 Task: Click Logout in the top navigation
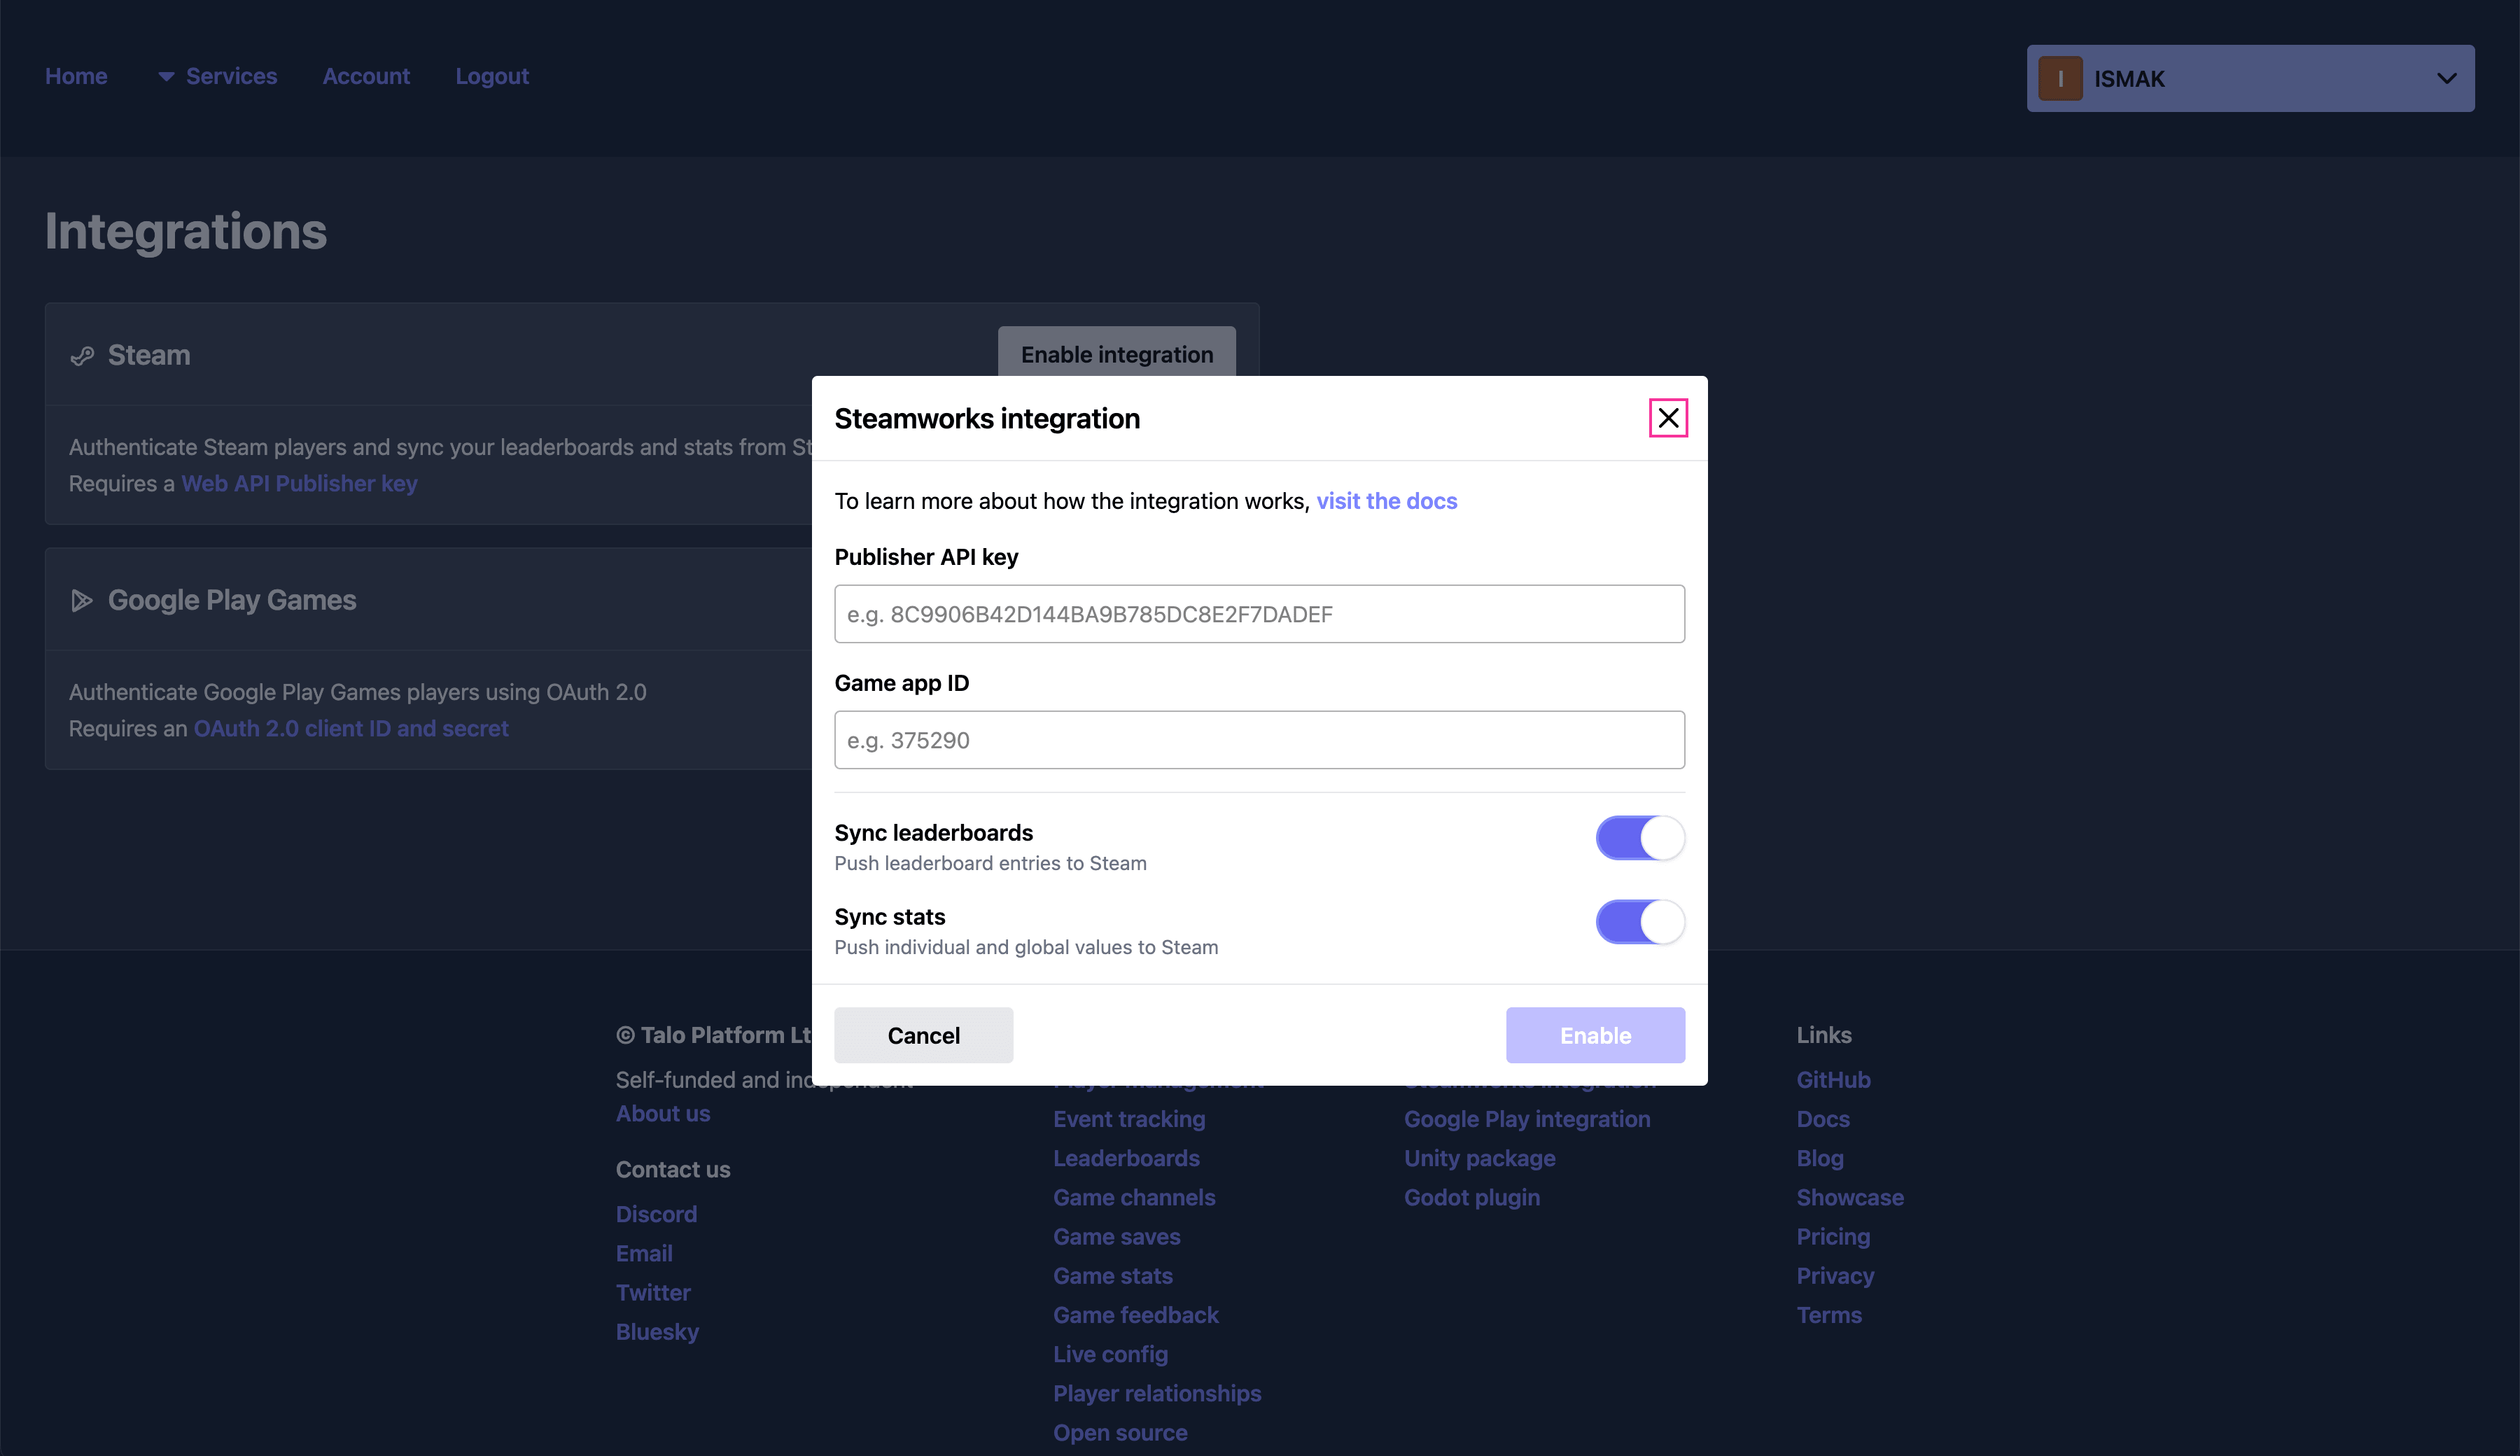pyautogui.click(x=492, y=76)
